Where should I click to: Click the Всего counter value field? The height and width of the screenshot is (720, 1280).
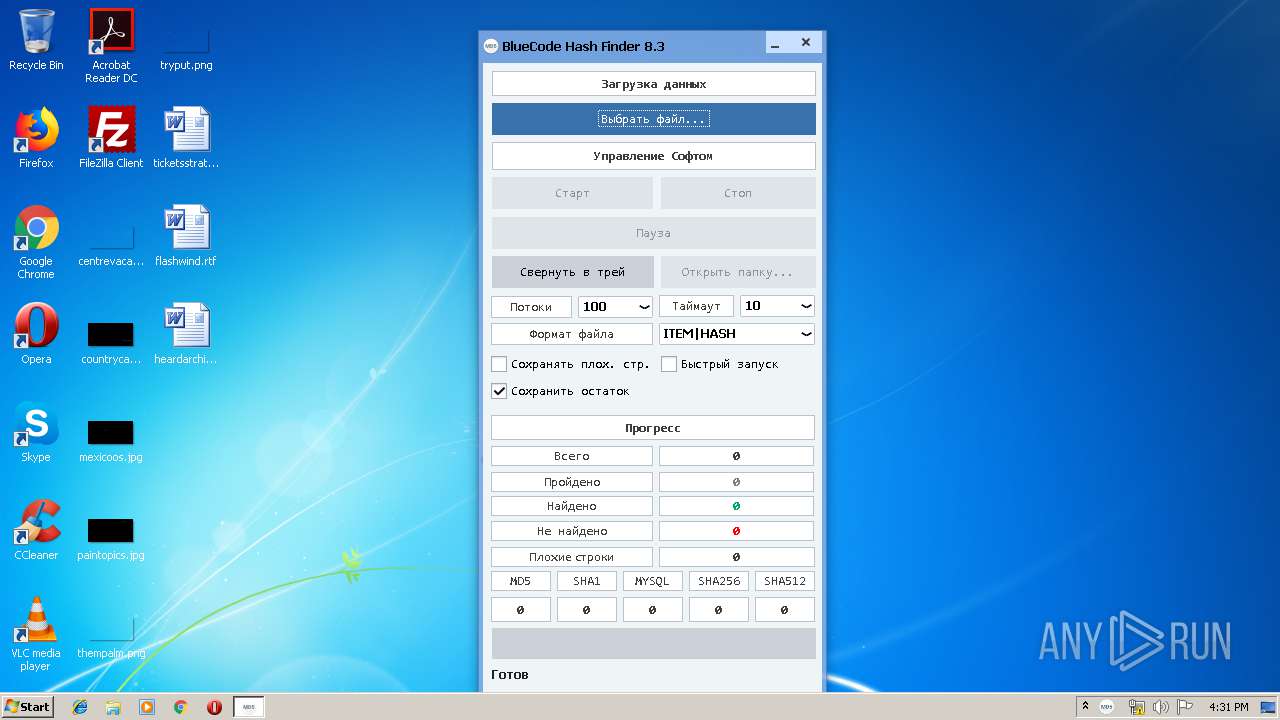coord(737,456)
